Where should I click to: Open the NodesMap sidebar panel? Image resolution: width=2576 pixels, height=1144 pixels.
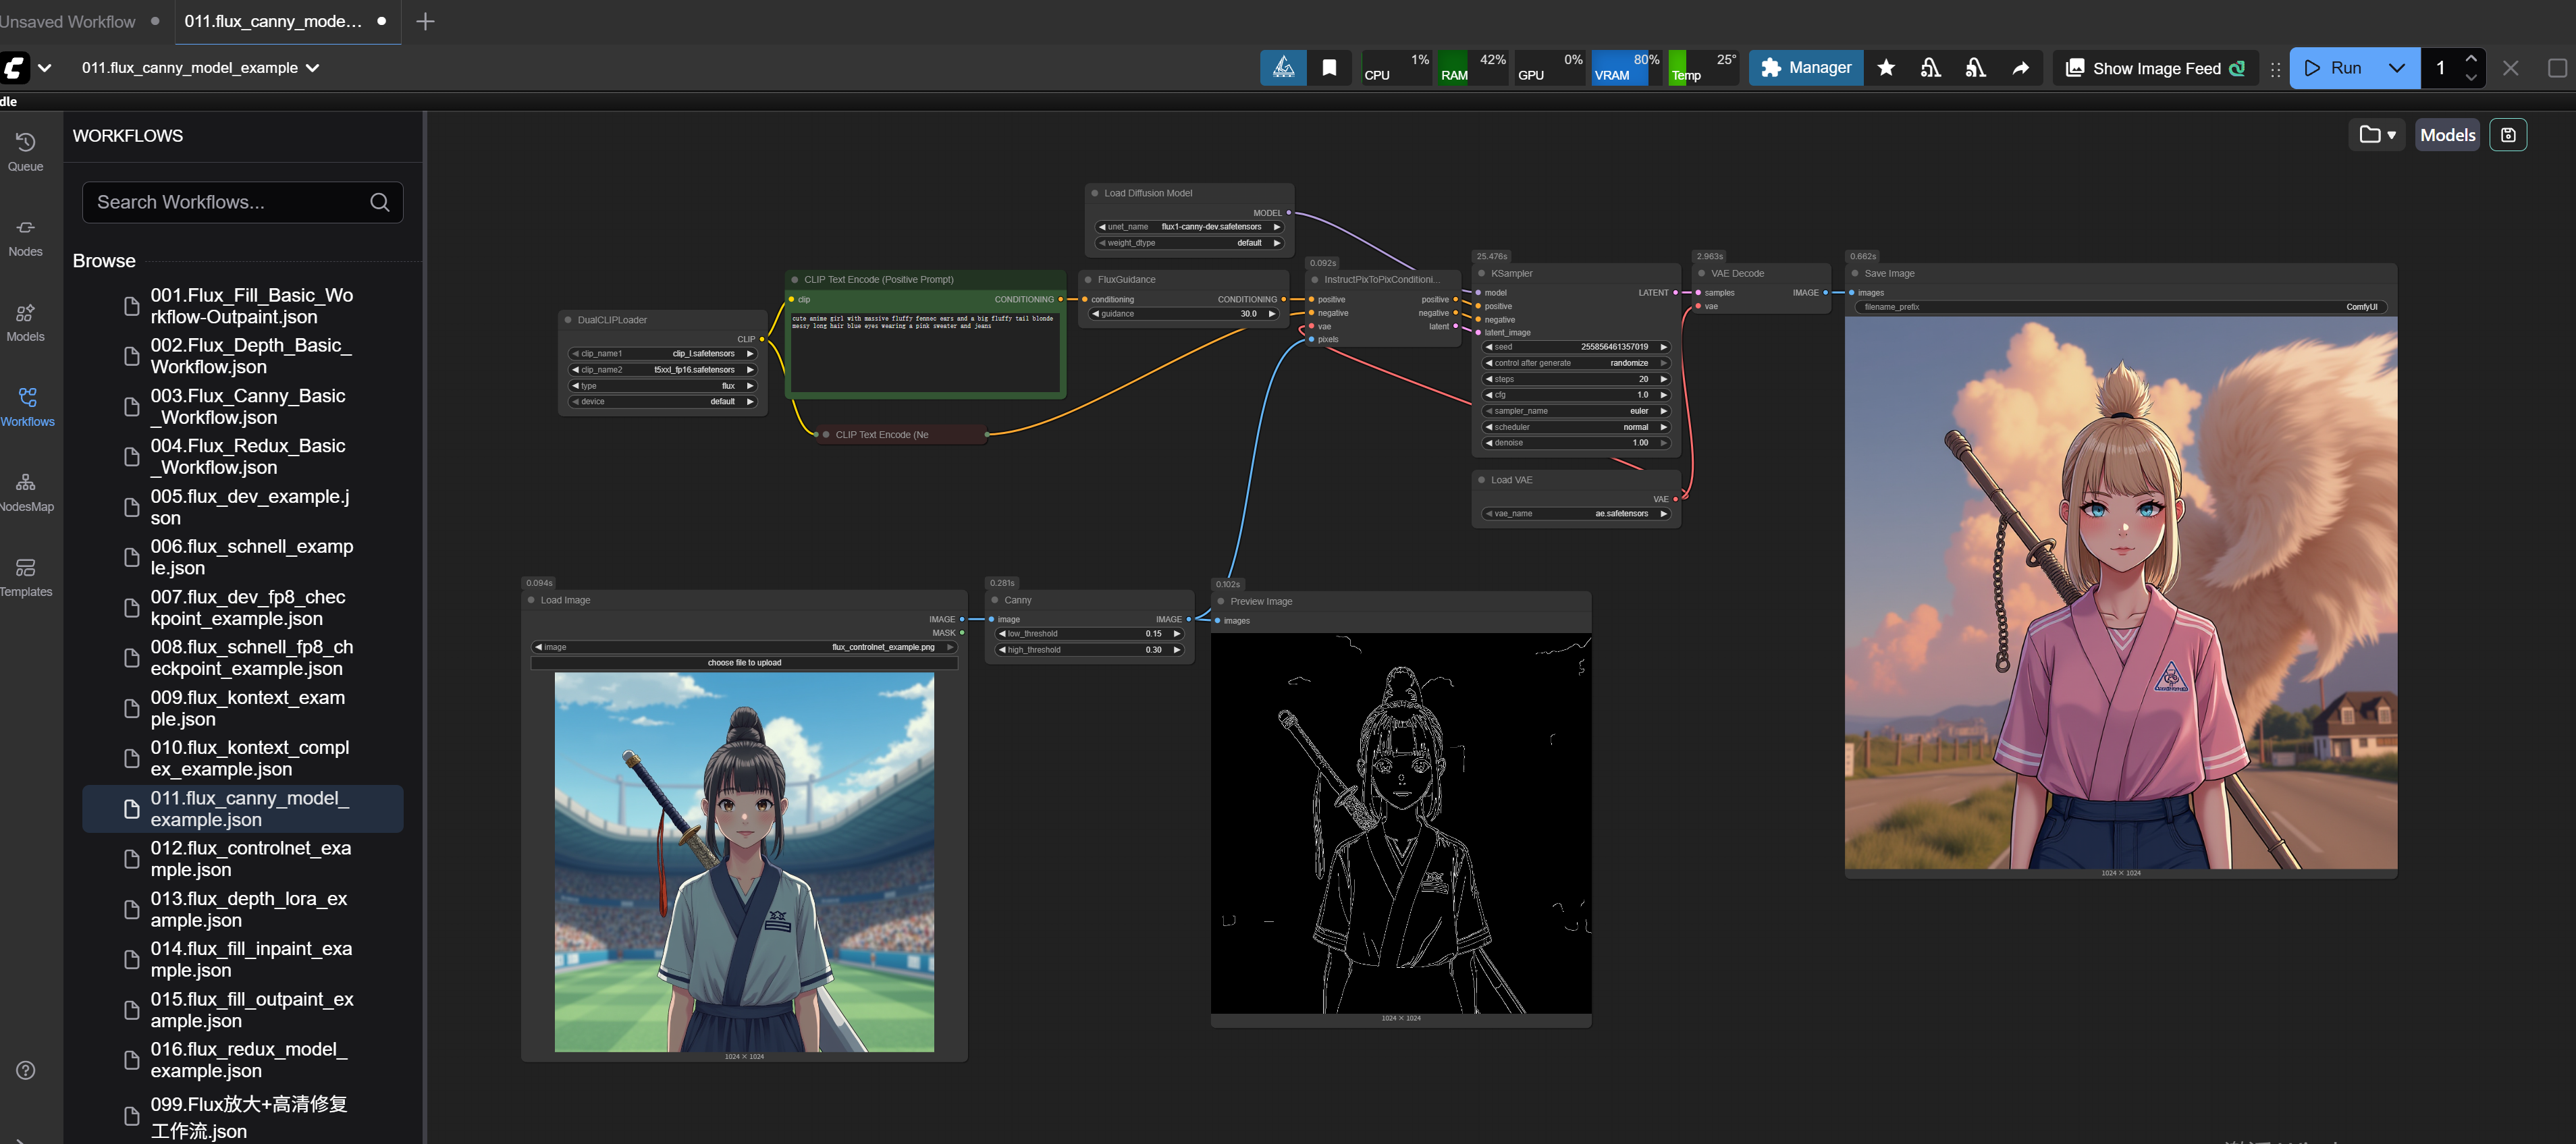(x=26, y=492)
